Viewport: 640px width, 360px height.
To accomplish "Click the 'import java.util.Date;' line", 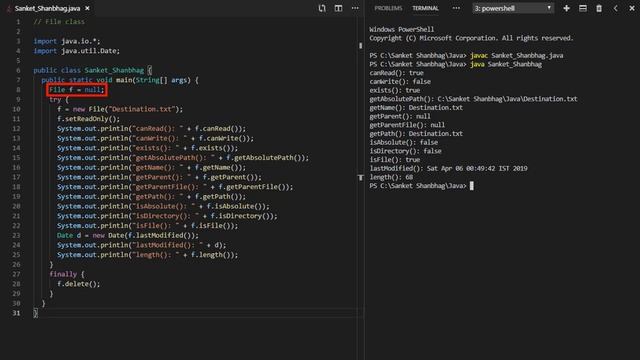I will pyautogui.click(x=77, y=51).
